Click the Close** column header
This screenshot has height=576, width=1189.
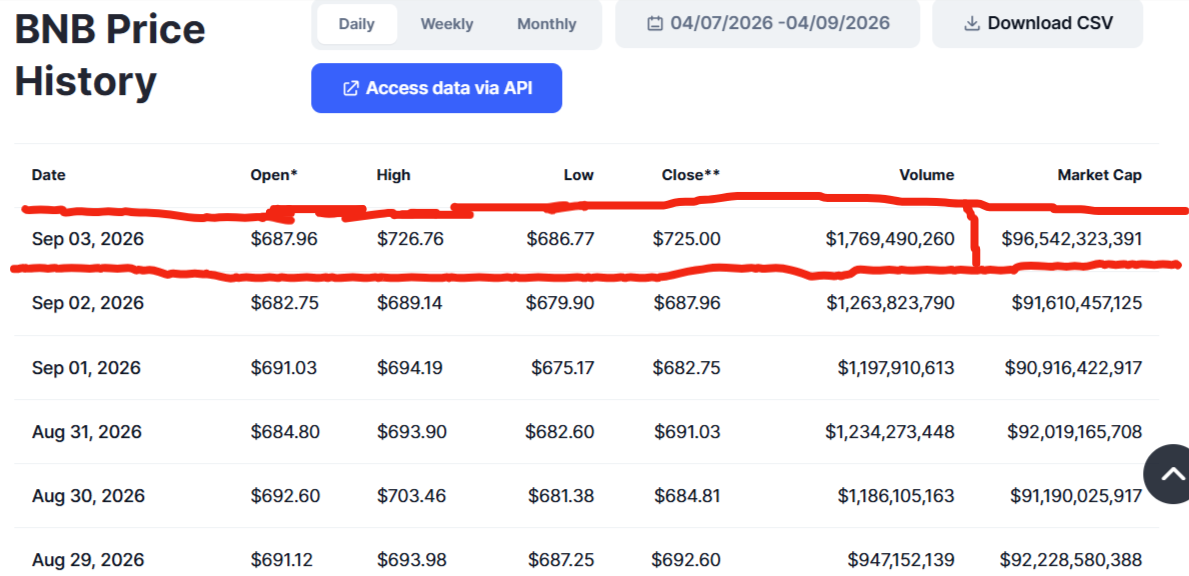tap(691, 175)
